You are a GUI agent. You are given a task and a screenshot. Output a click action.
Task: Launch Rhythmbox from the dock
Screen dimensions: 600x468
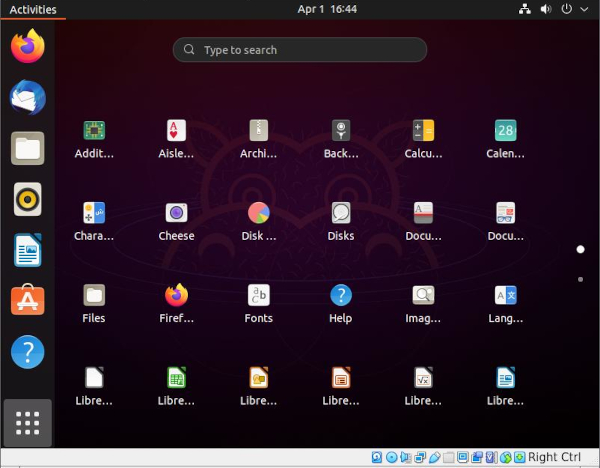[x=27, y=200]
